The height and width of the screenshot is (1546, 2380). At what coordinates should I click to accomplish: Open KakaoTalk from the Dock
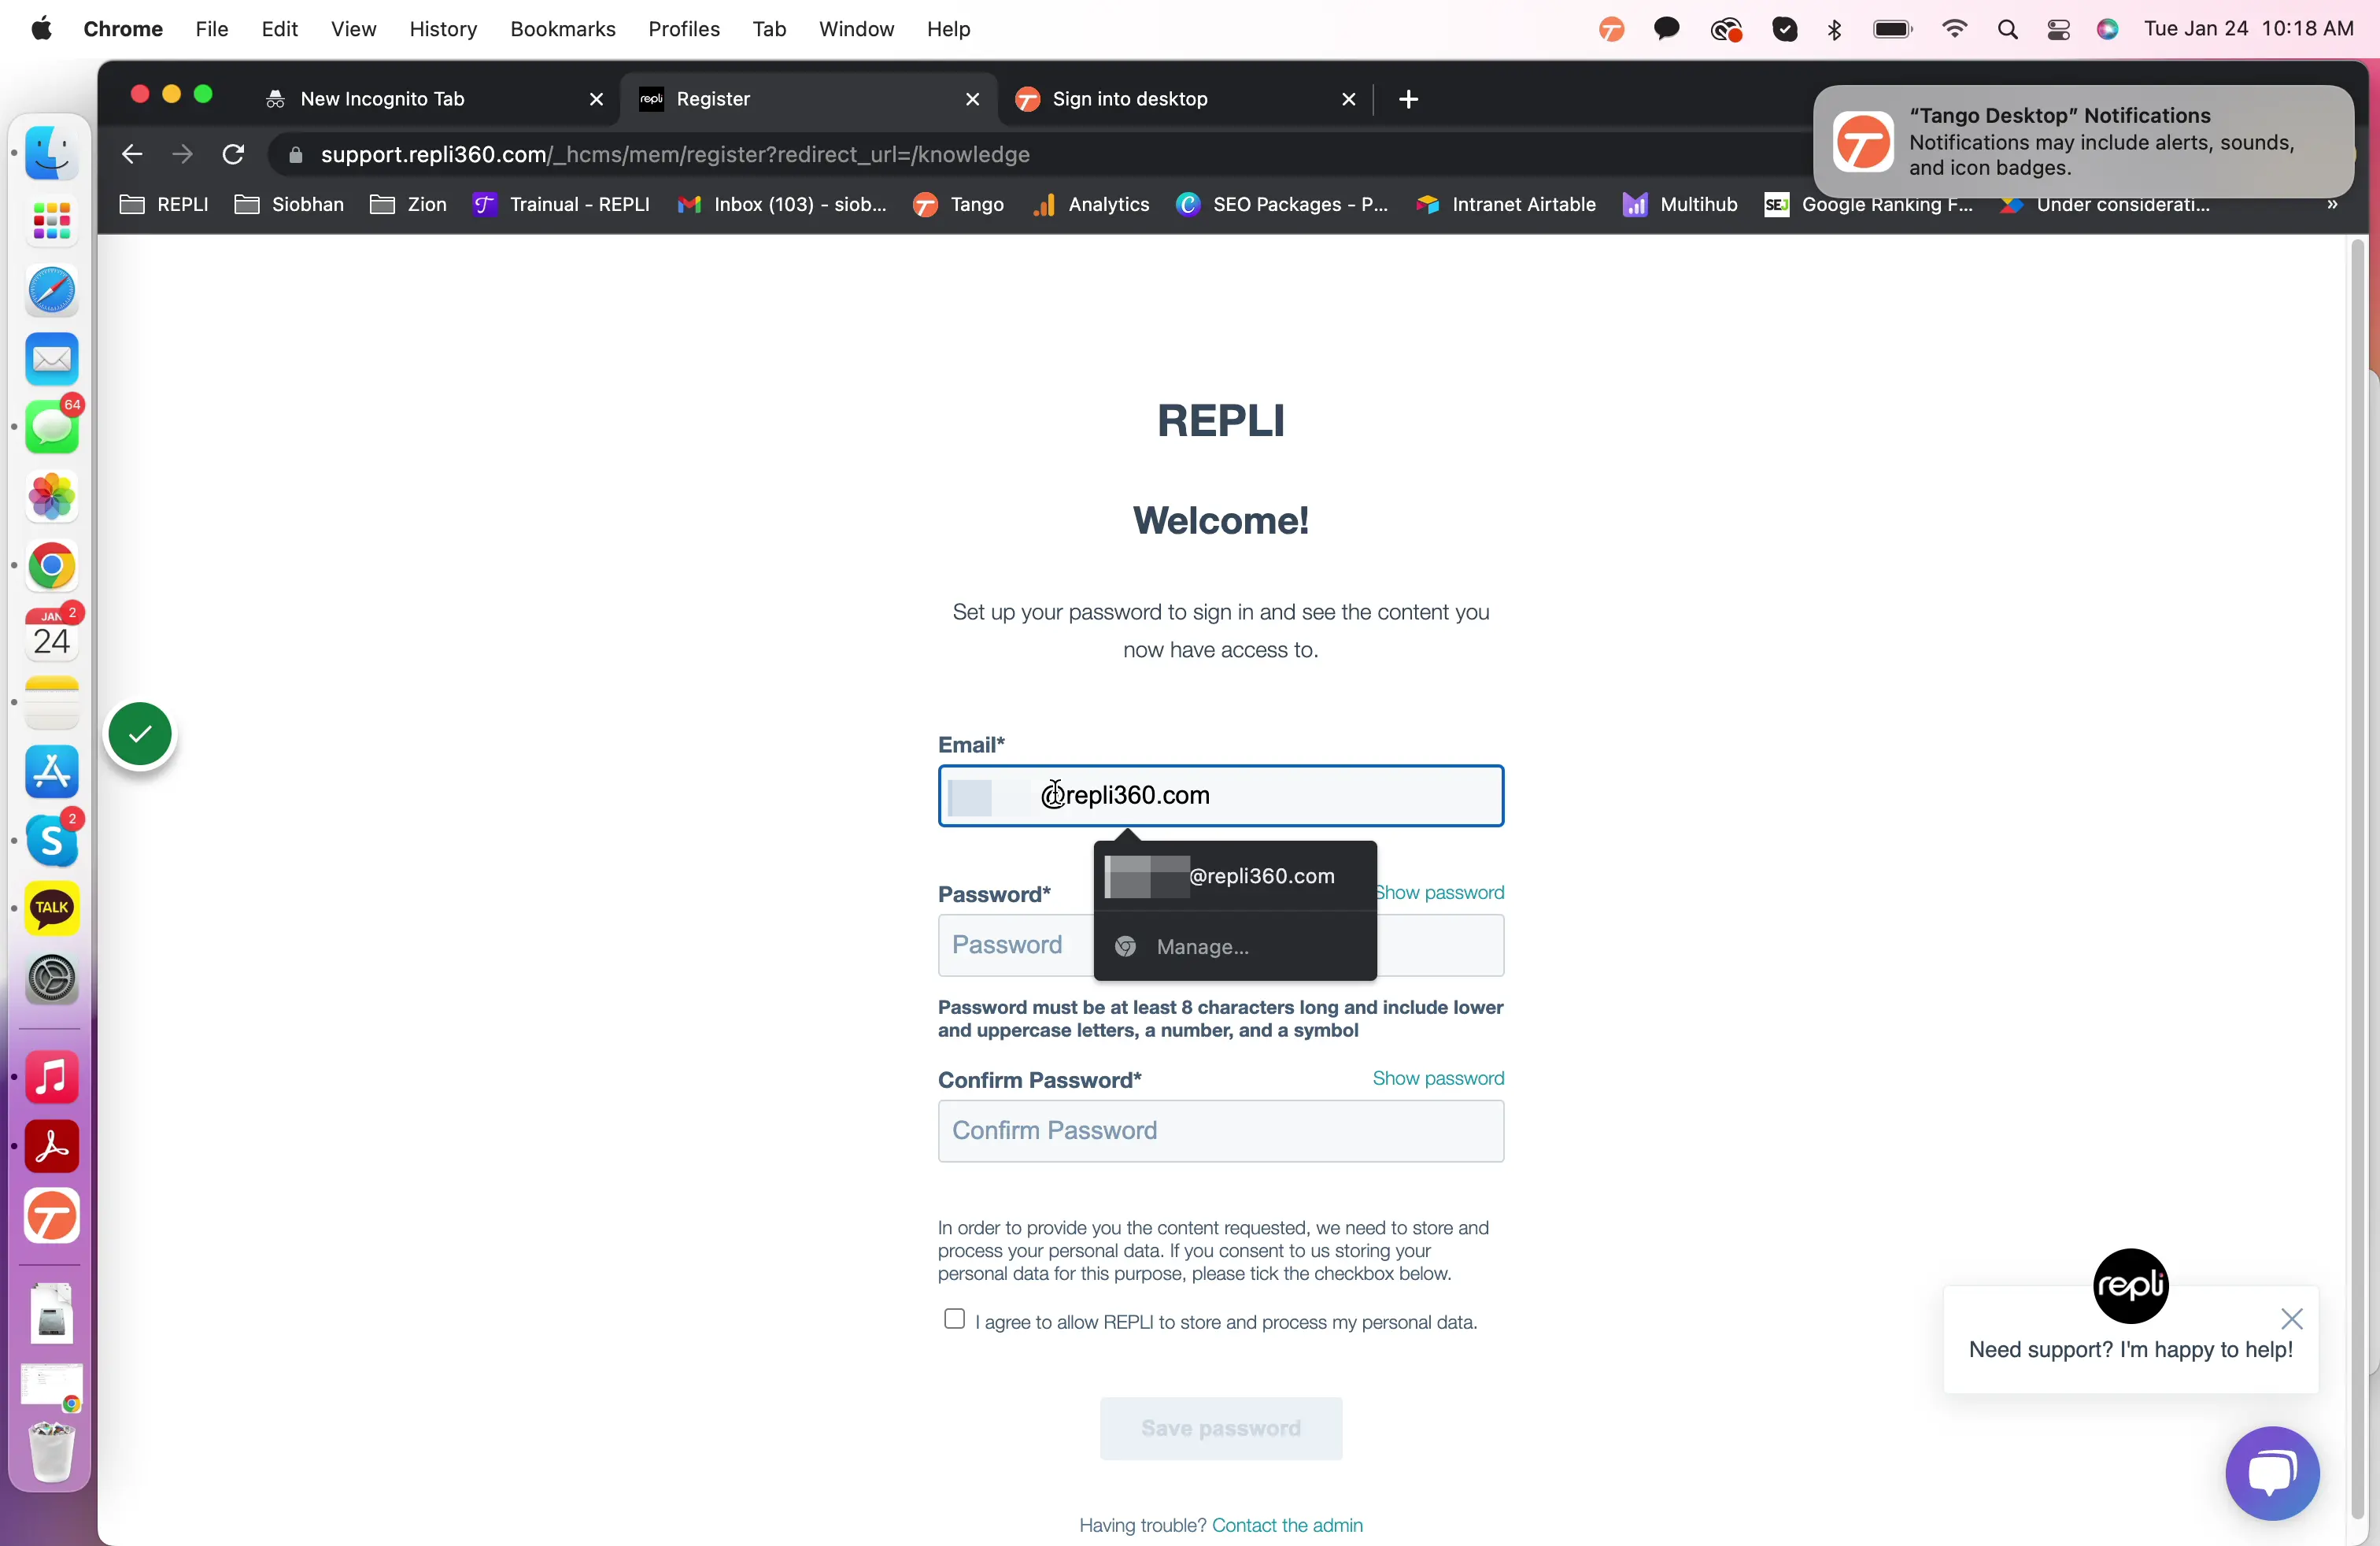tap(52, 908)
